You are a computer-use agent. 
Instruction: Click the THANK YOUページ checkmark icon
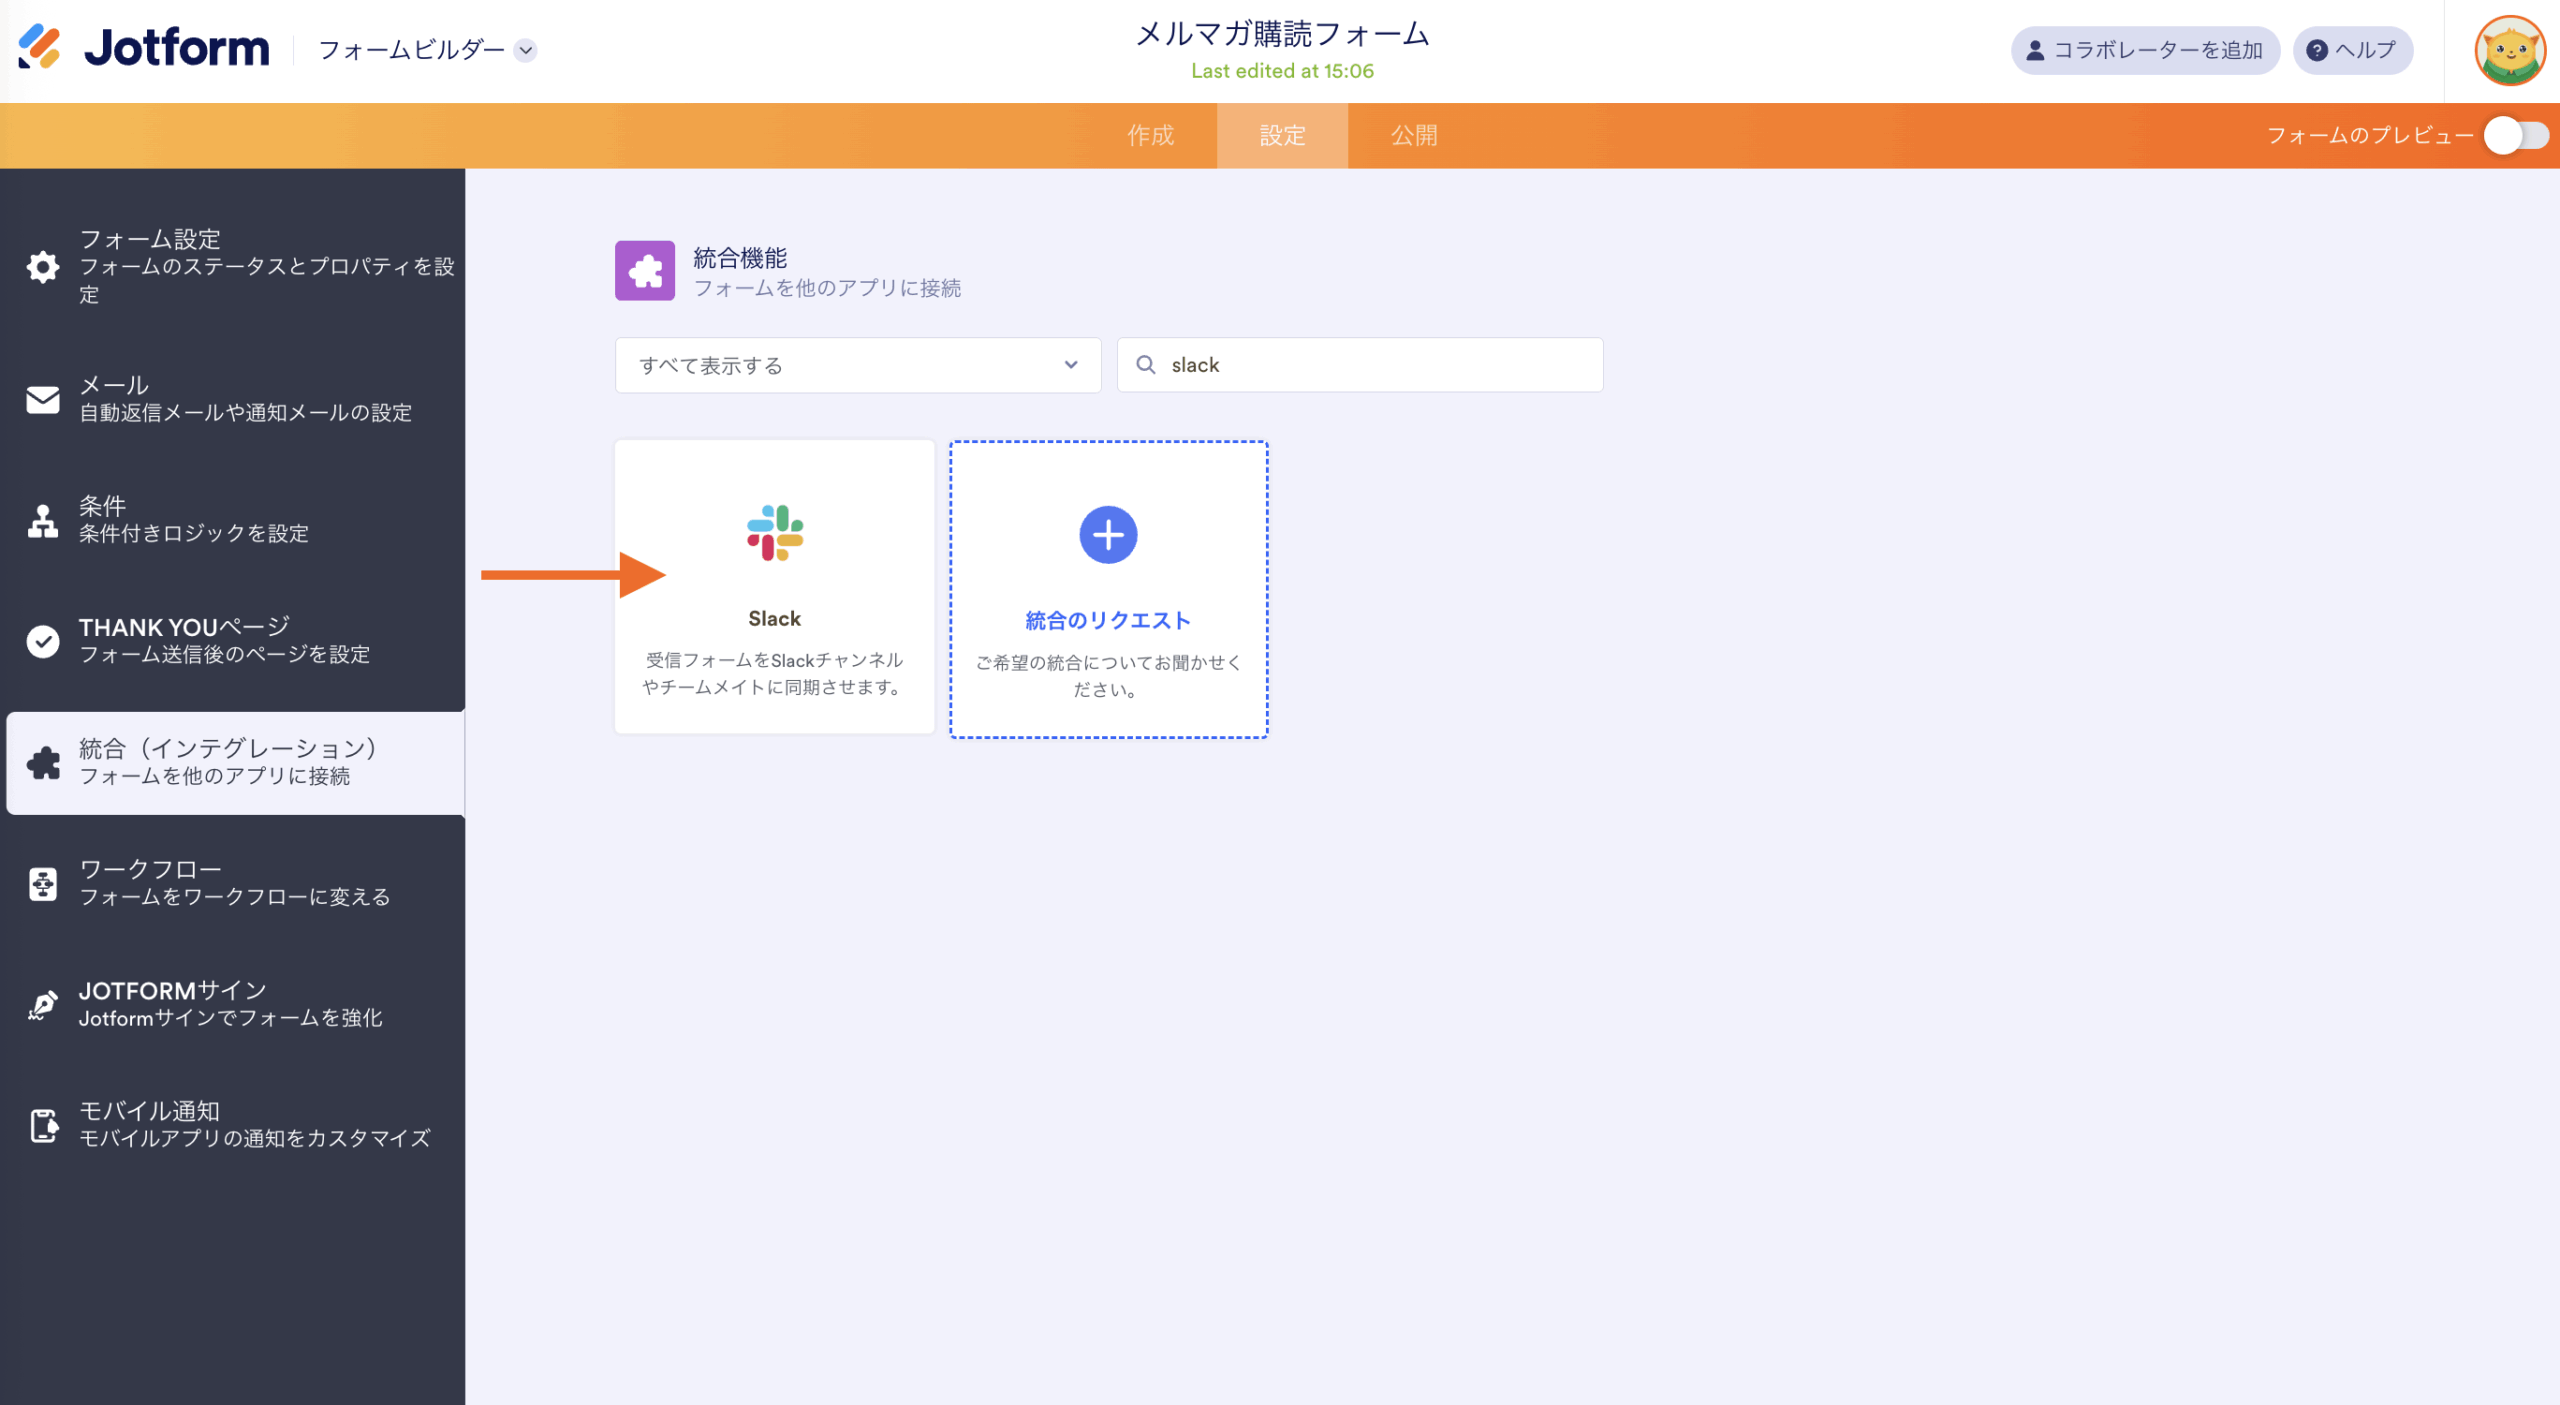coord(42,641)
